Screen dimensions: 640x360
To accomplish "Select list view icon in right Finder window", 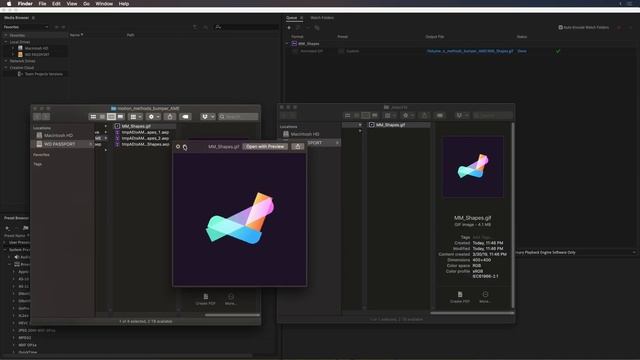I will (357, 116).
